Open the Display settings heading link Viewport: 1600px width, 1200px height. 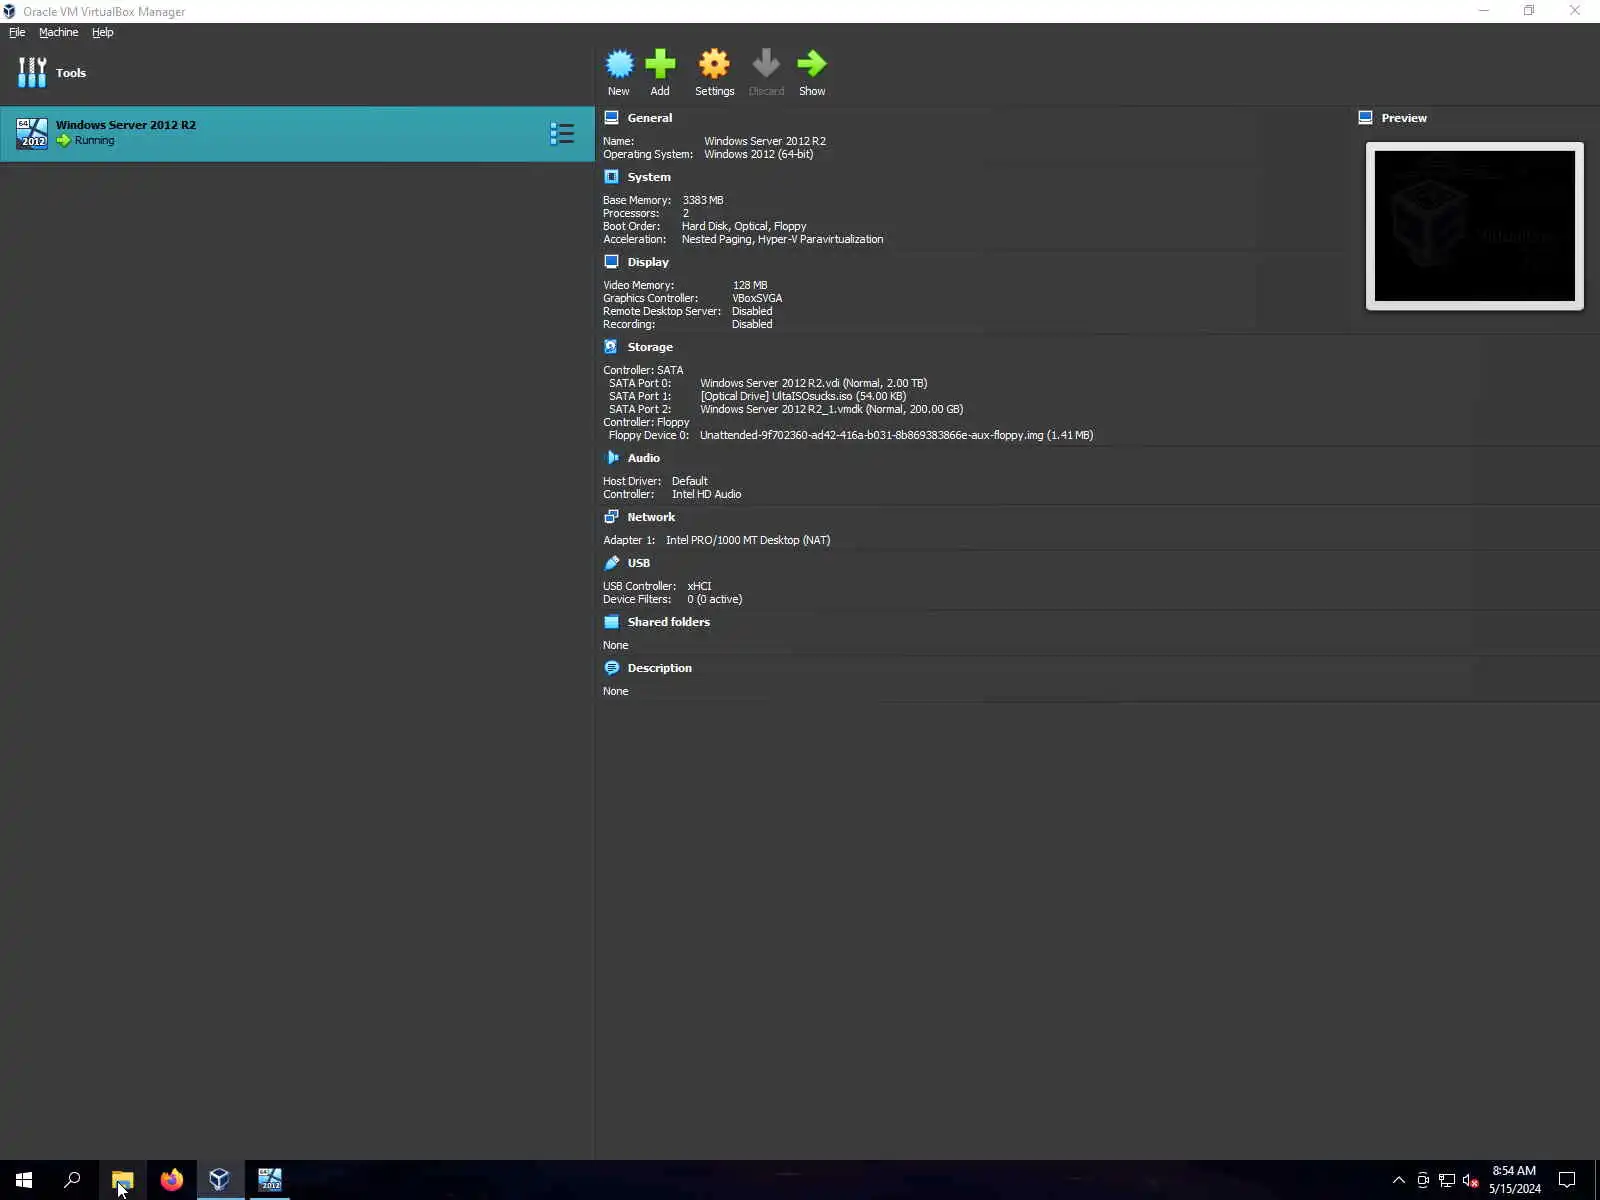click(x=648, y=262)
